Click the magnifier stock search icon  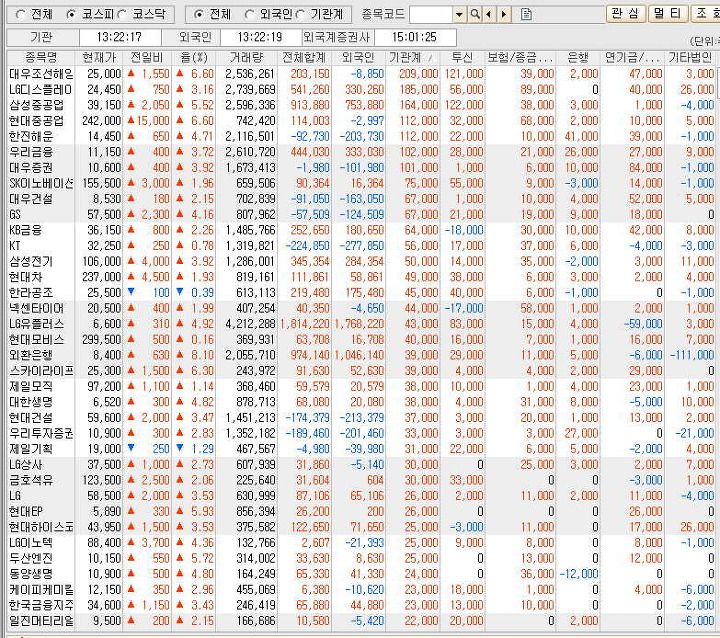click(475, 15)
